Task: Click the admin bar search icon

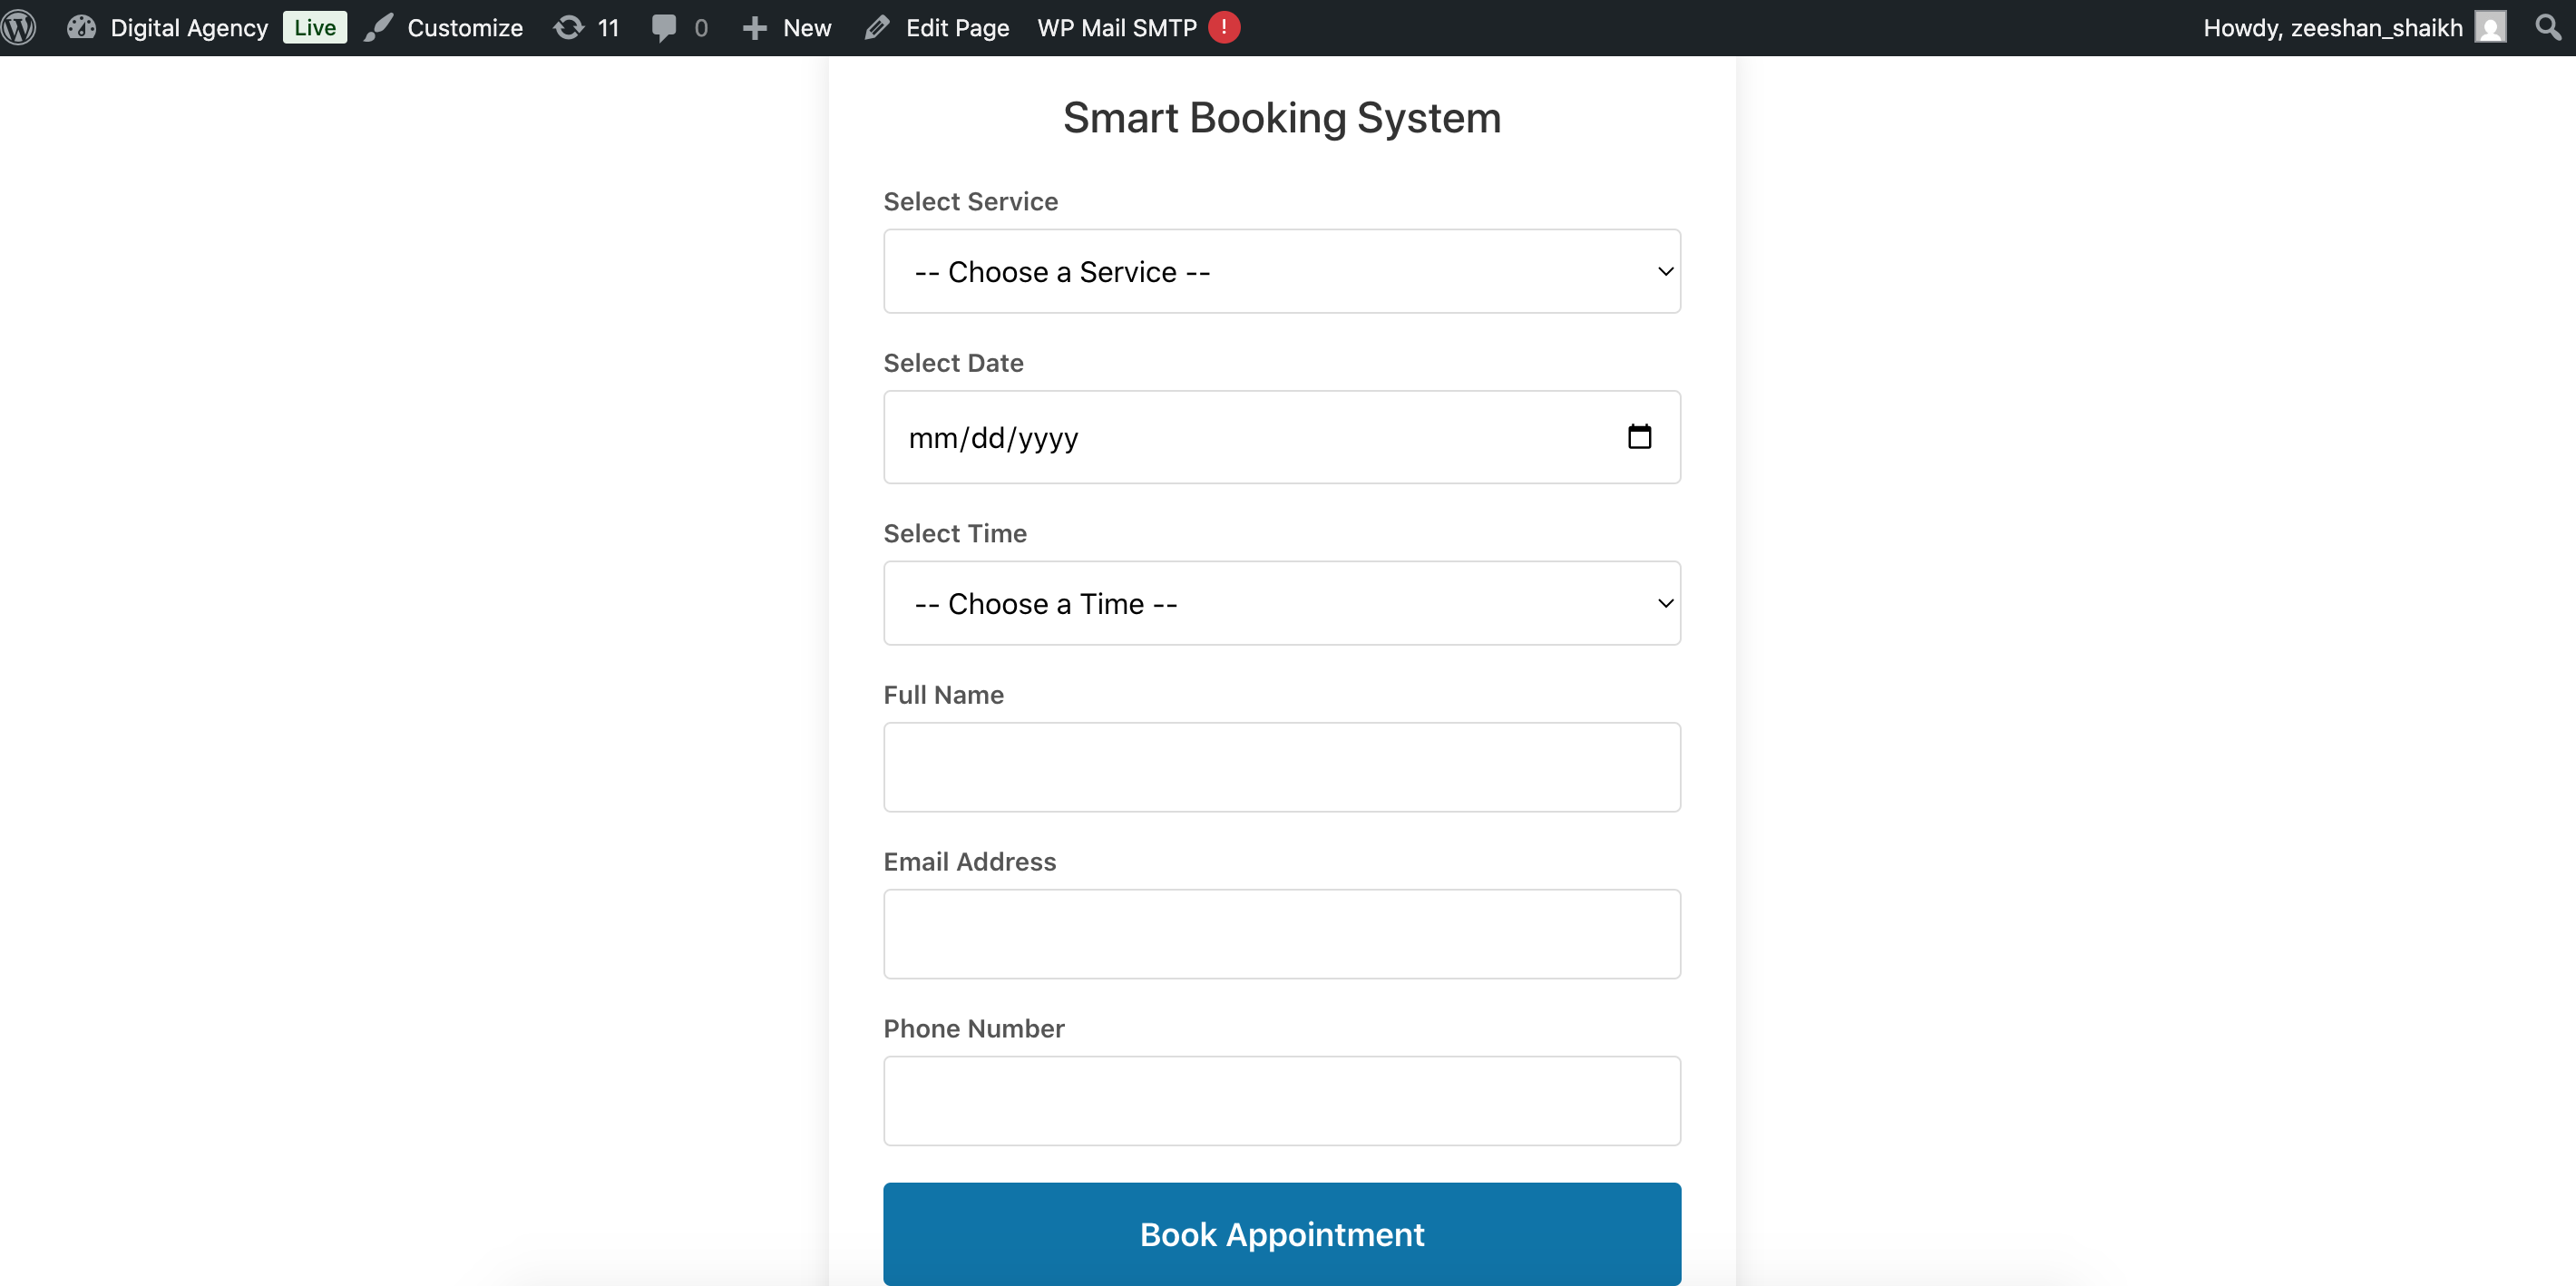Action: (2548, 27)
